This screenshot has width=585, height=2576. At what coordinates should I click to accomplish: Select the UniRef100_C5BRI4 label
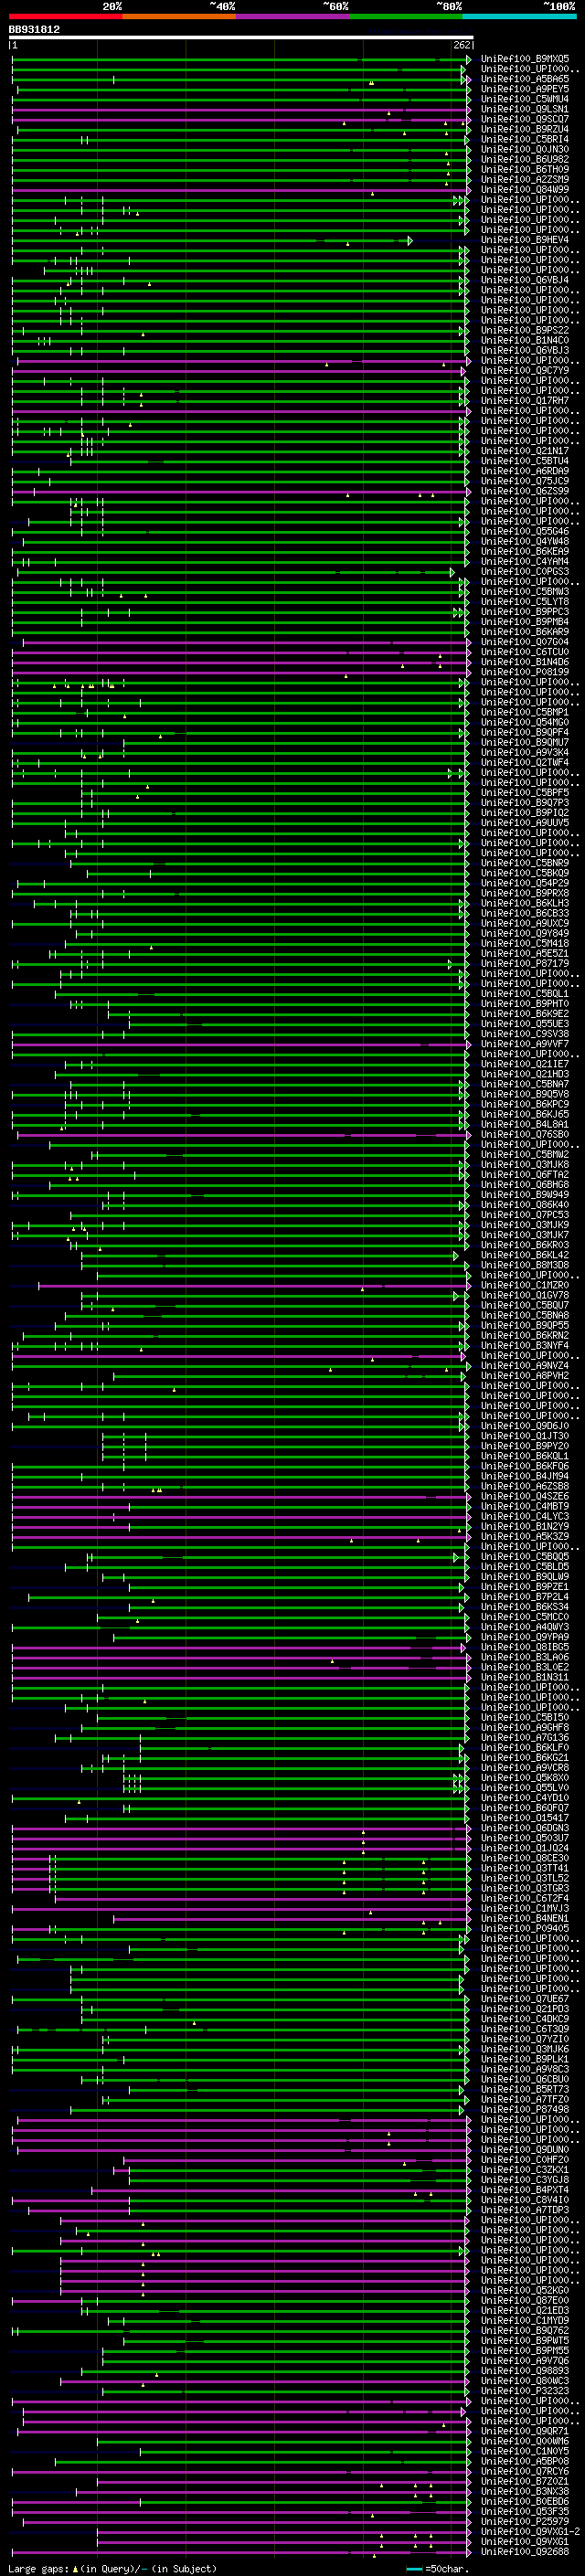(x=525, y=139)
